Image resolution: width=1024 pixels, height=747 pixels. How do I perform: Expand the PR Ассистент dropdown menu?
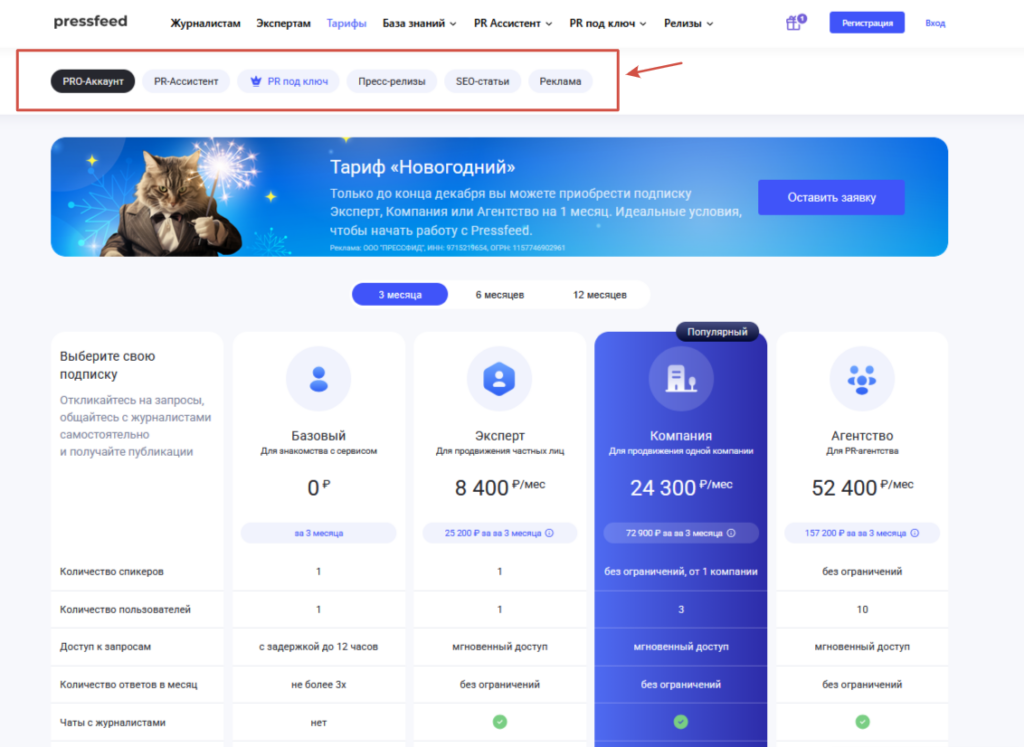coord(513,24)
